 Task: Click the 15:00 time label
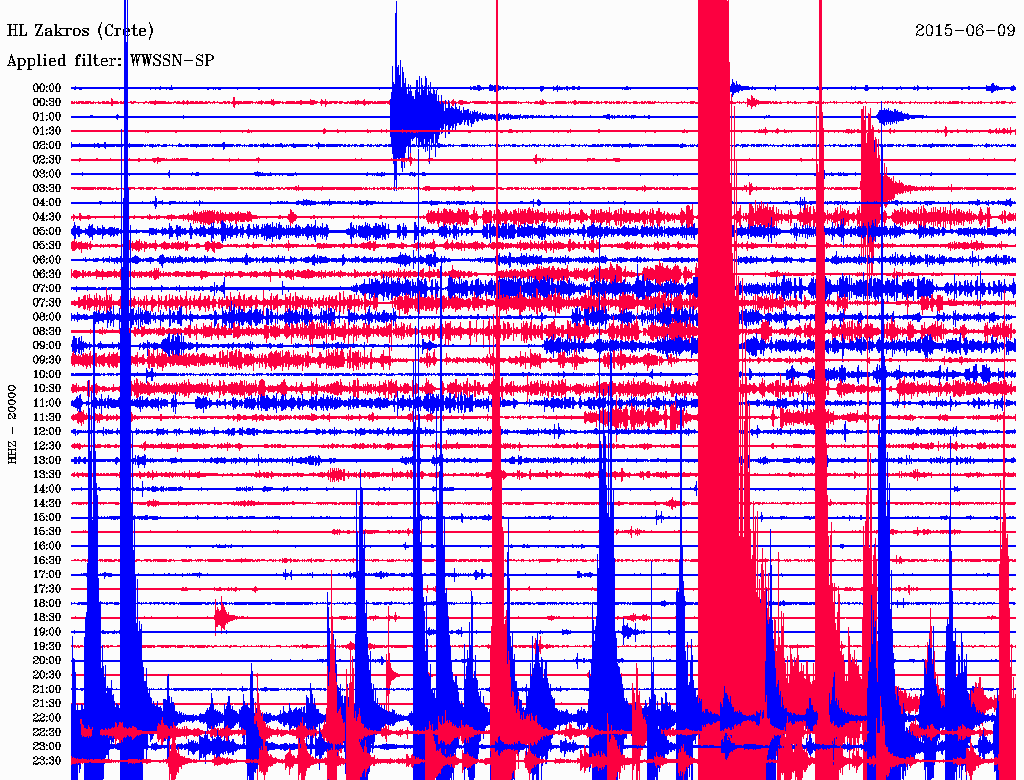coord(47,517)
